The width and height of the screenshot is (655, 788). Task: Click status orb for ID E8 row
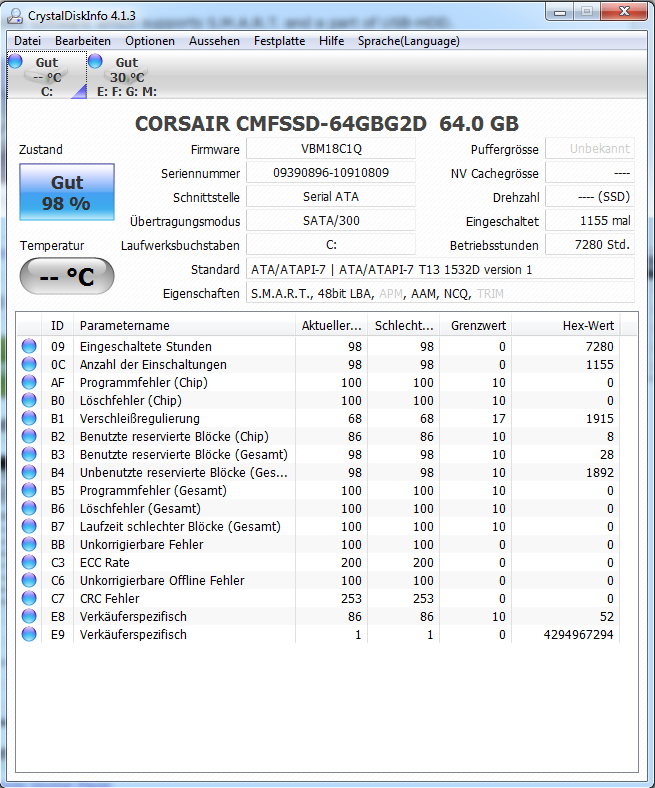(29, 617)
